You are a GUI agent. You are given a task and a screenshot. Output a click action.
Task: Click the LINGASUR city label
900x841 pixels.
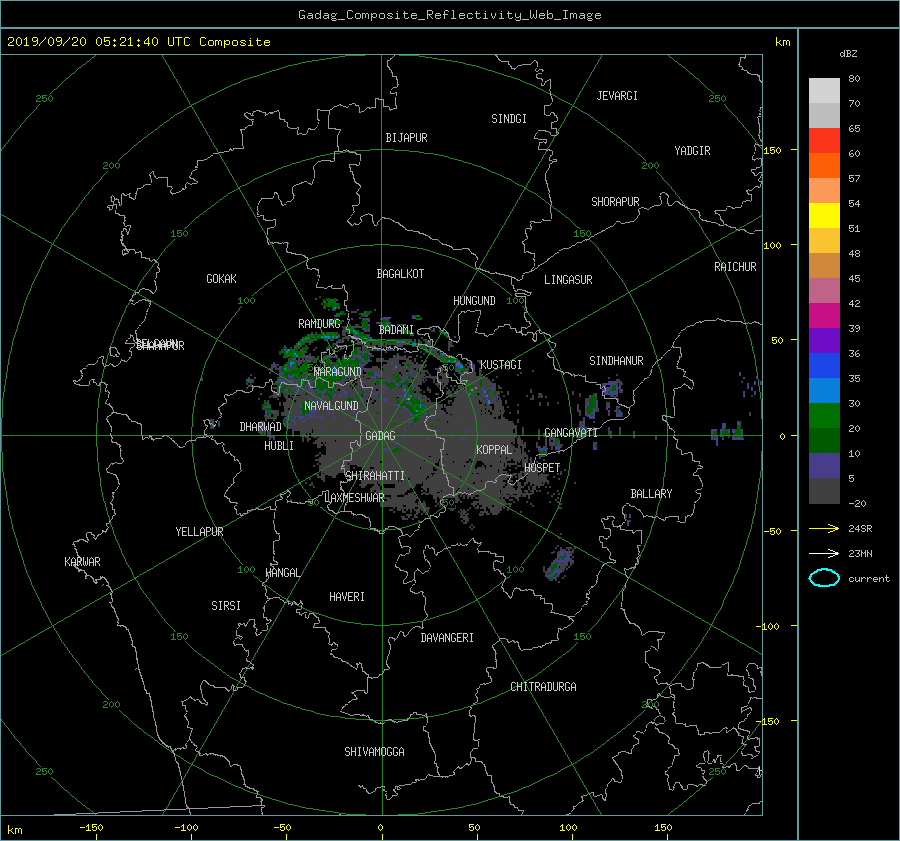pos(568,280)
